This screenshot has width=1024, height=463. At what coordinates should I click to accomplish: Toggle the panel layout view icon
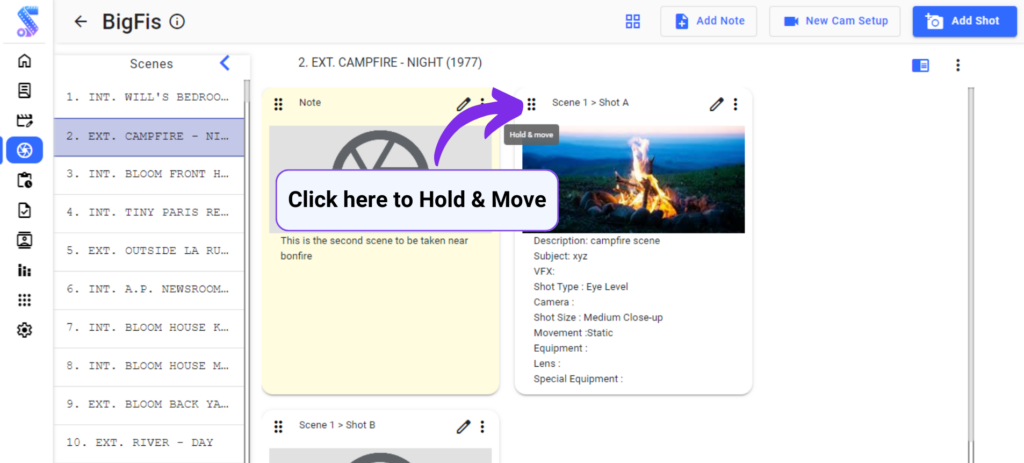point(920,65)
